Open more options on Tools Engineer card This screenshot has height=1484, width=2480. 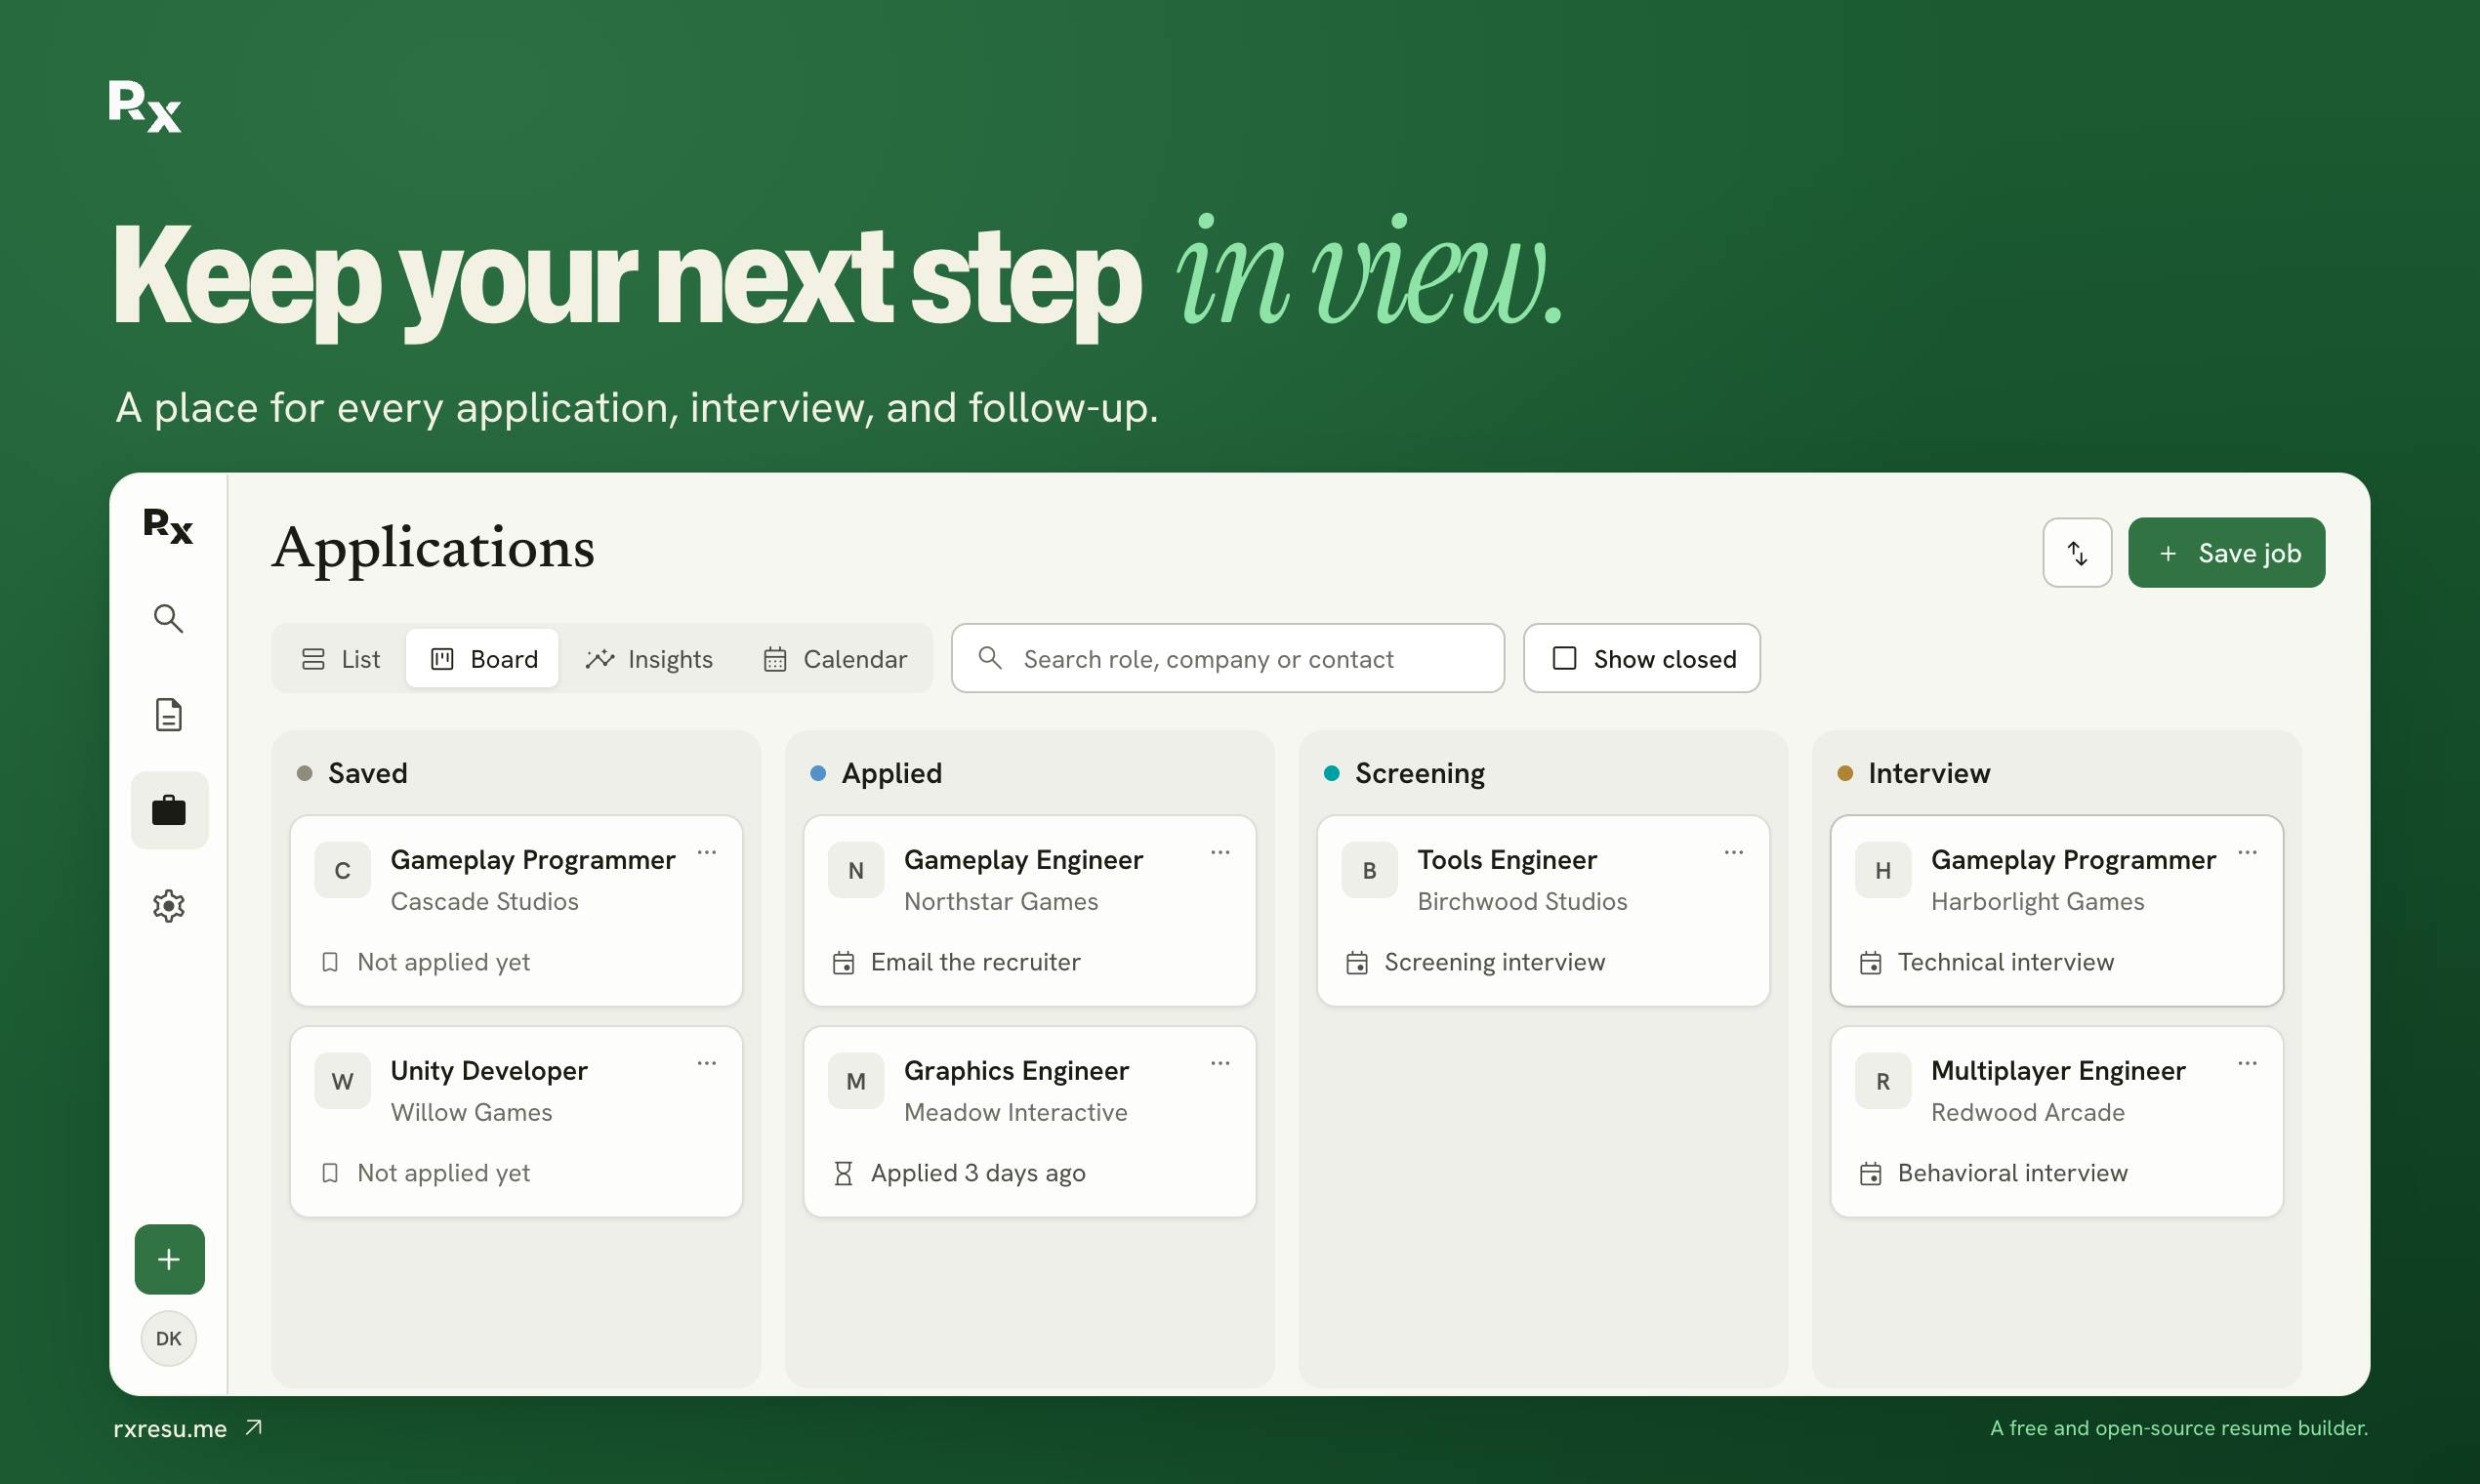coord(1734,852)
